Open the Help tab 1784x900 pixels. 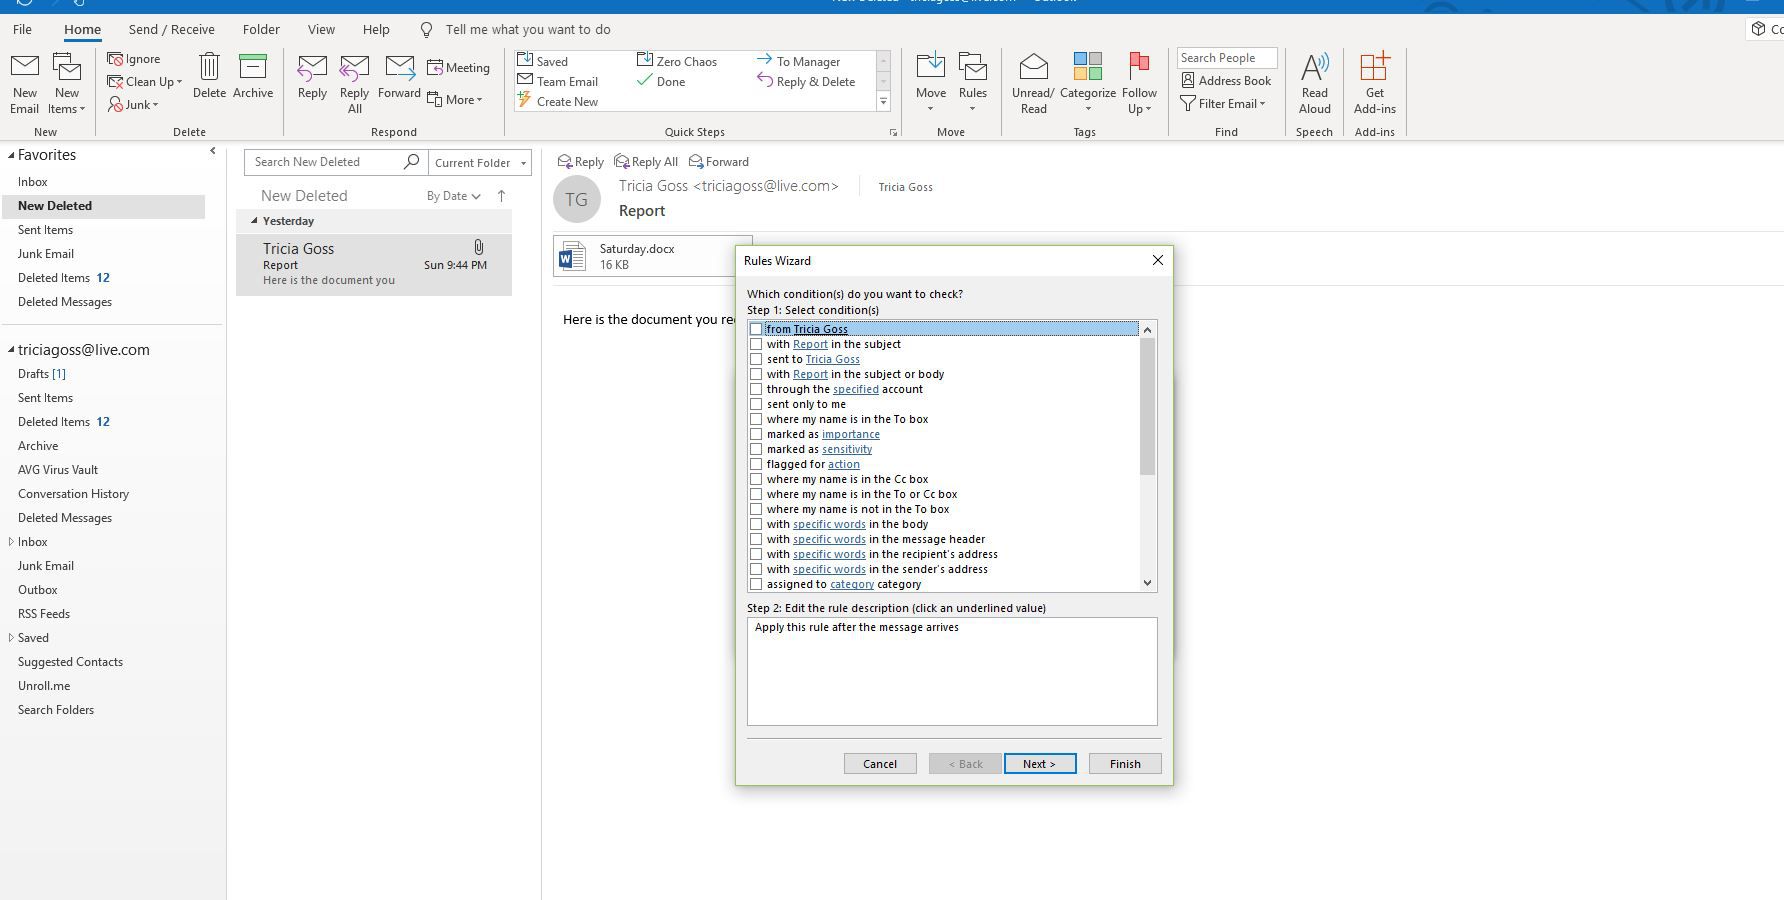pos(376,30)
